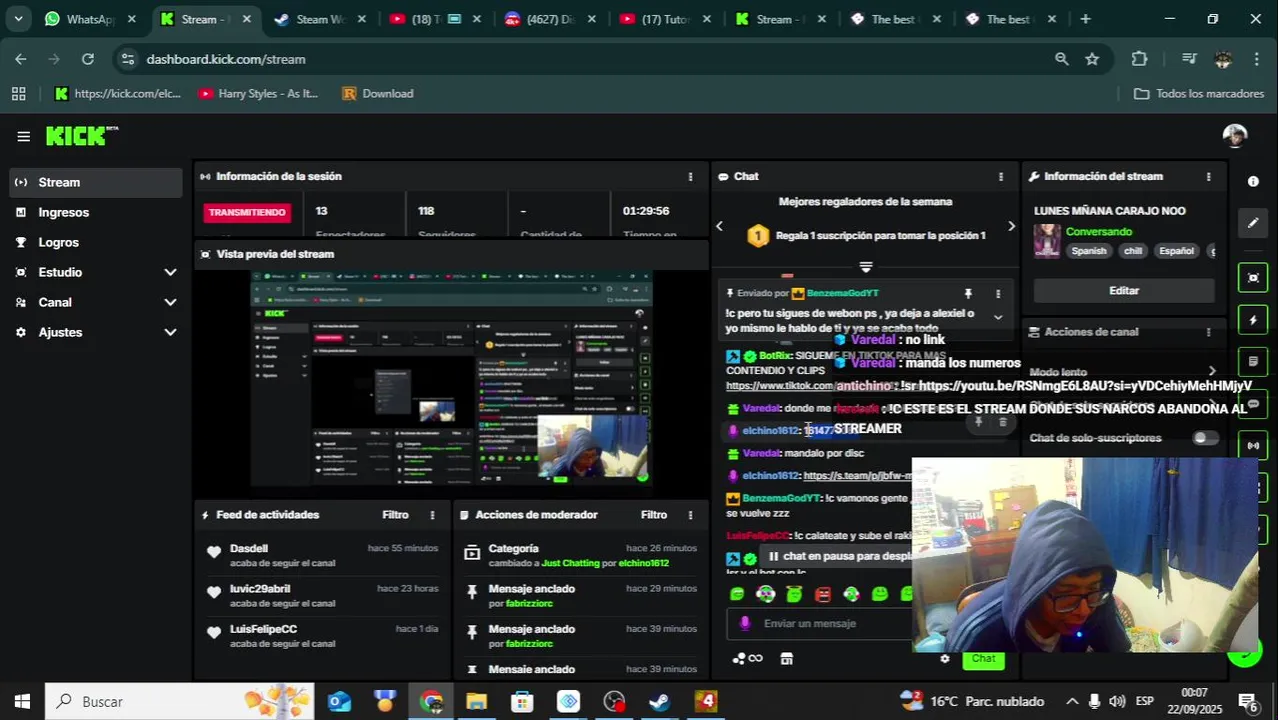Expand the Canal sidebar section
The height and width of the screenshot is (720, 1278).
coord(170,302)
